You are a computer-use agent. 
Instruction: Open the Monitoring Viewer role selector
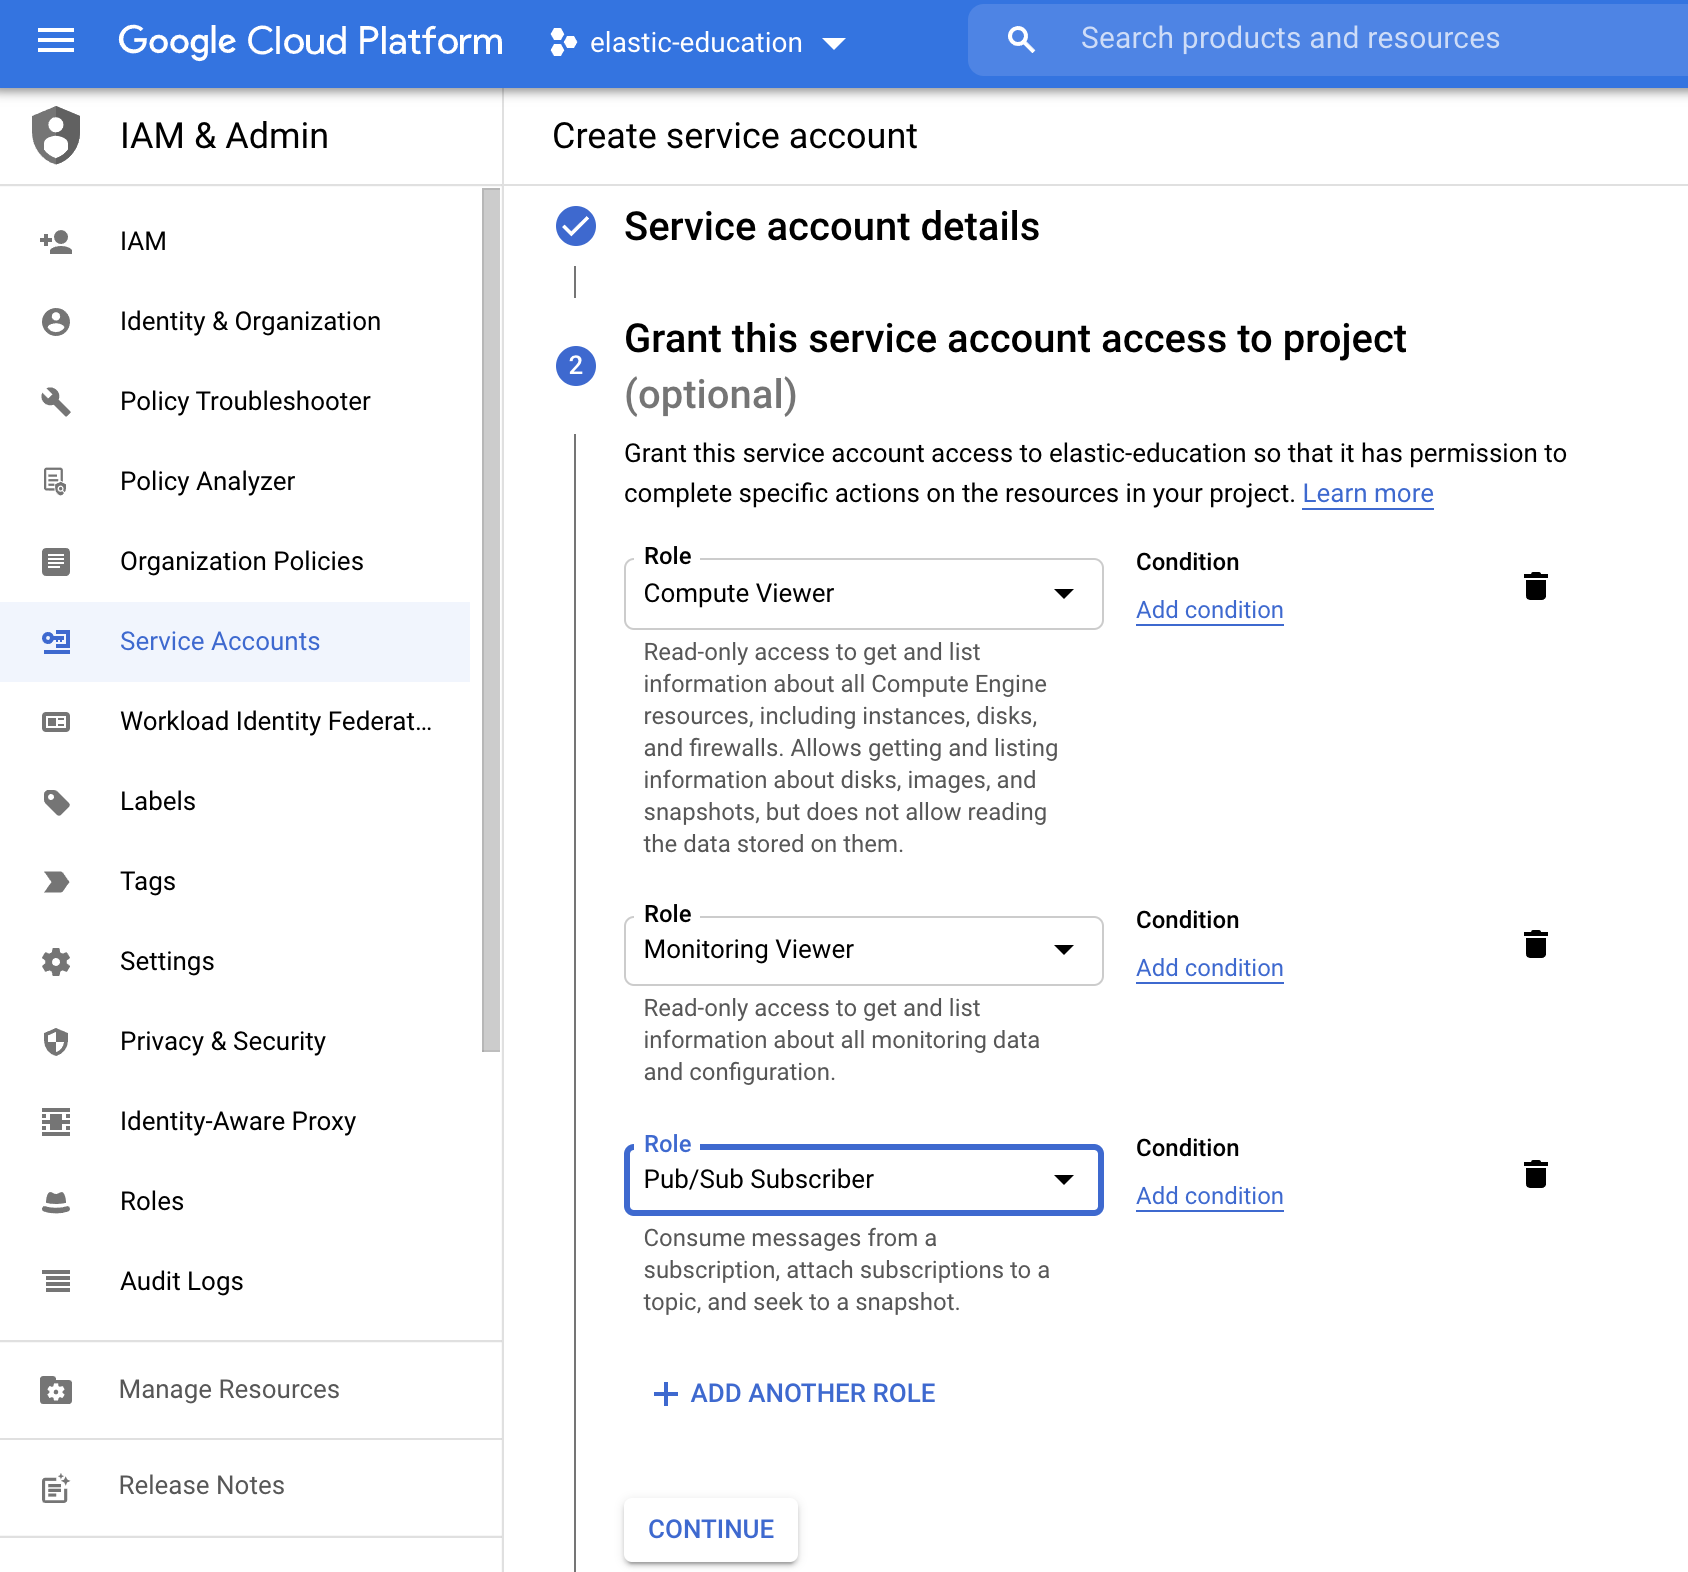click(1064, 950)
